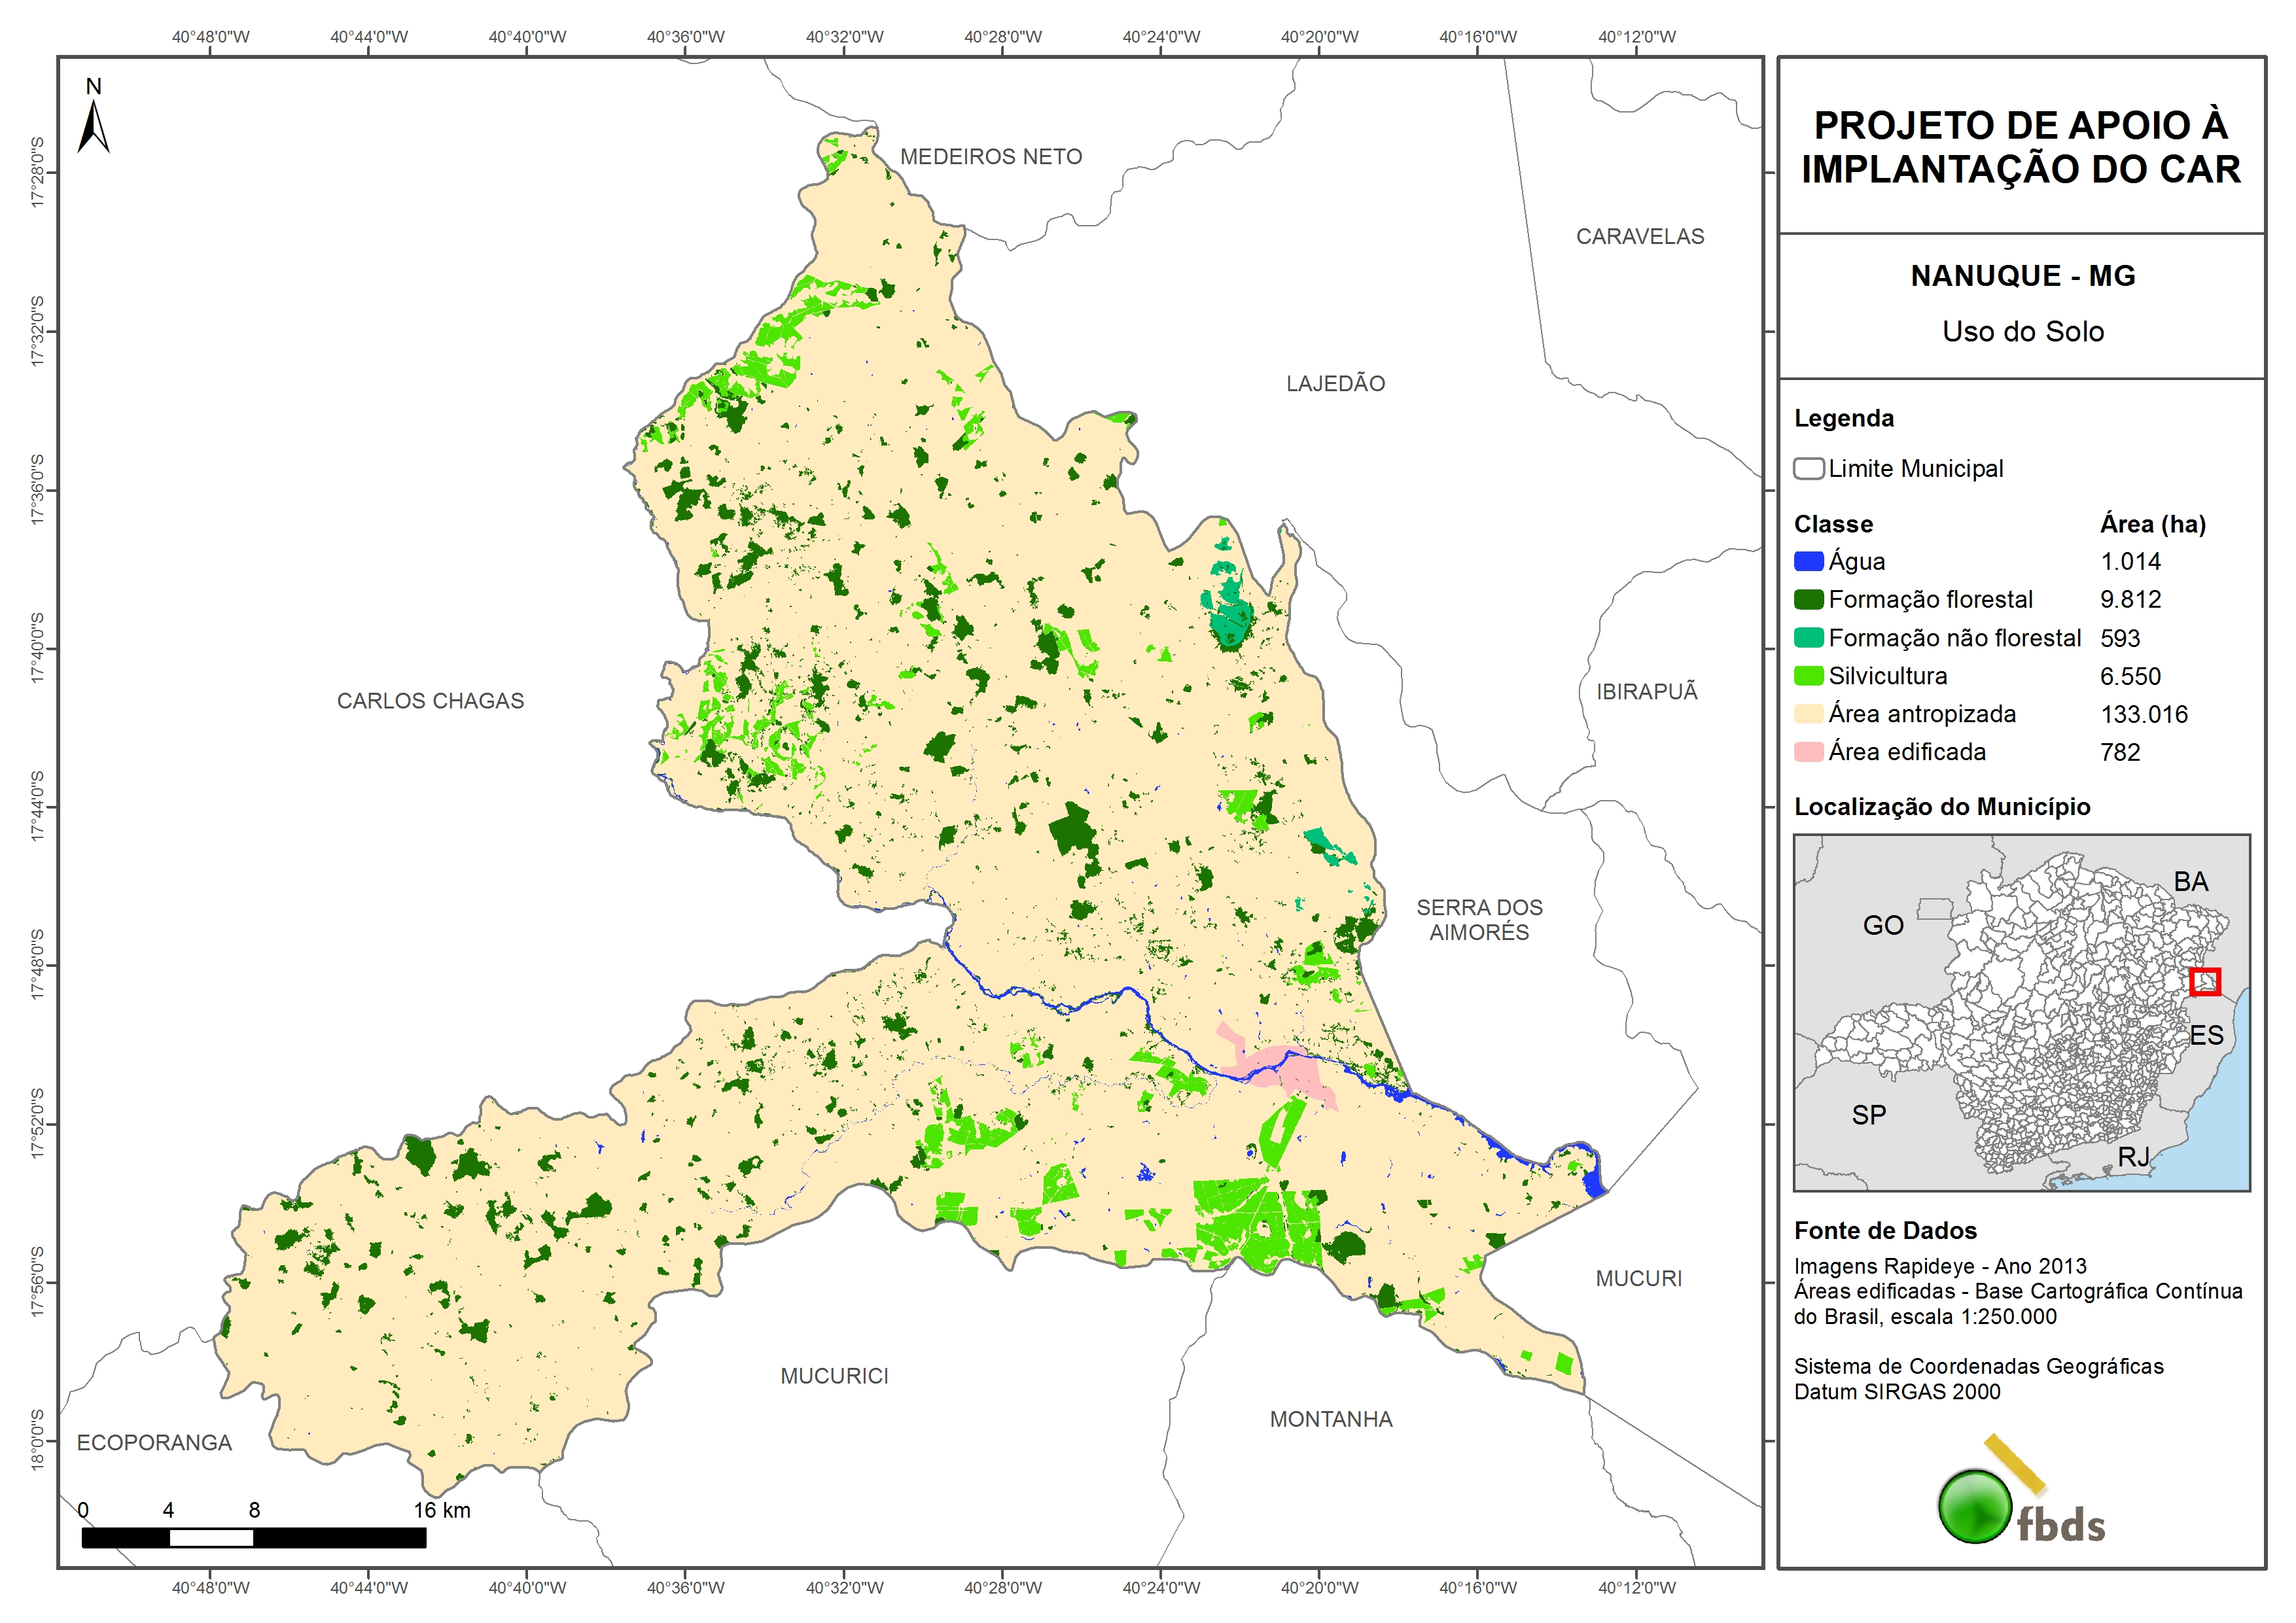2296x1623 pixels.
Task: Click the black-and-white scale bar
Action: tap(253, 1538)
